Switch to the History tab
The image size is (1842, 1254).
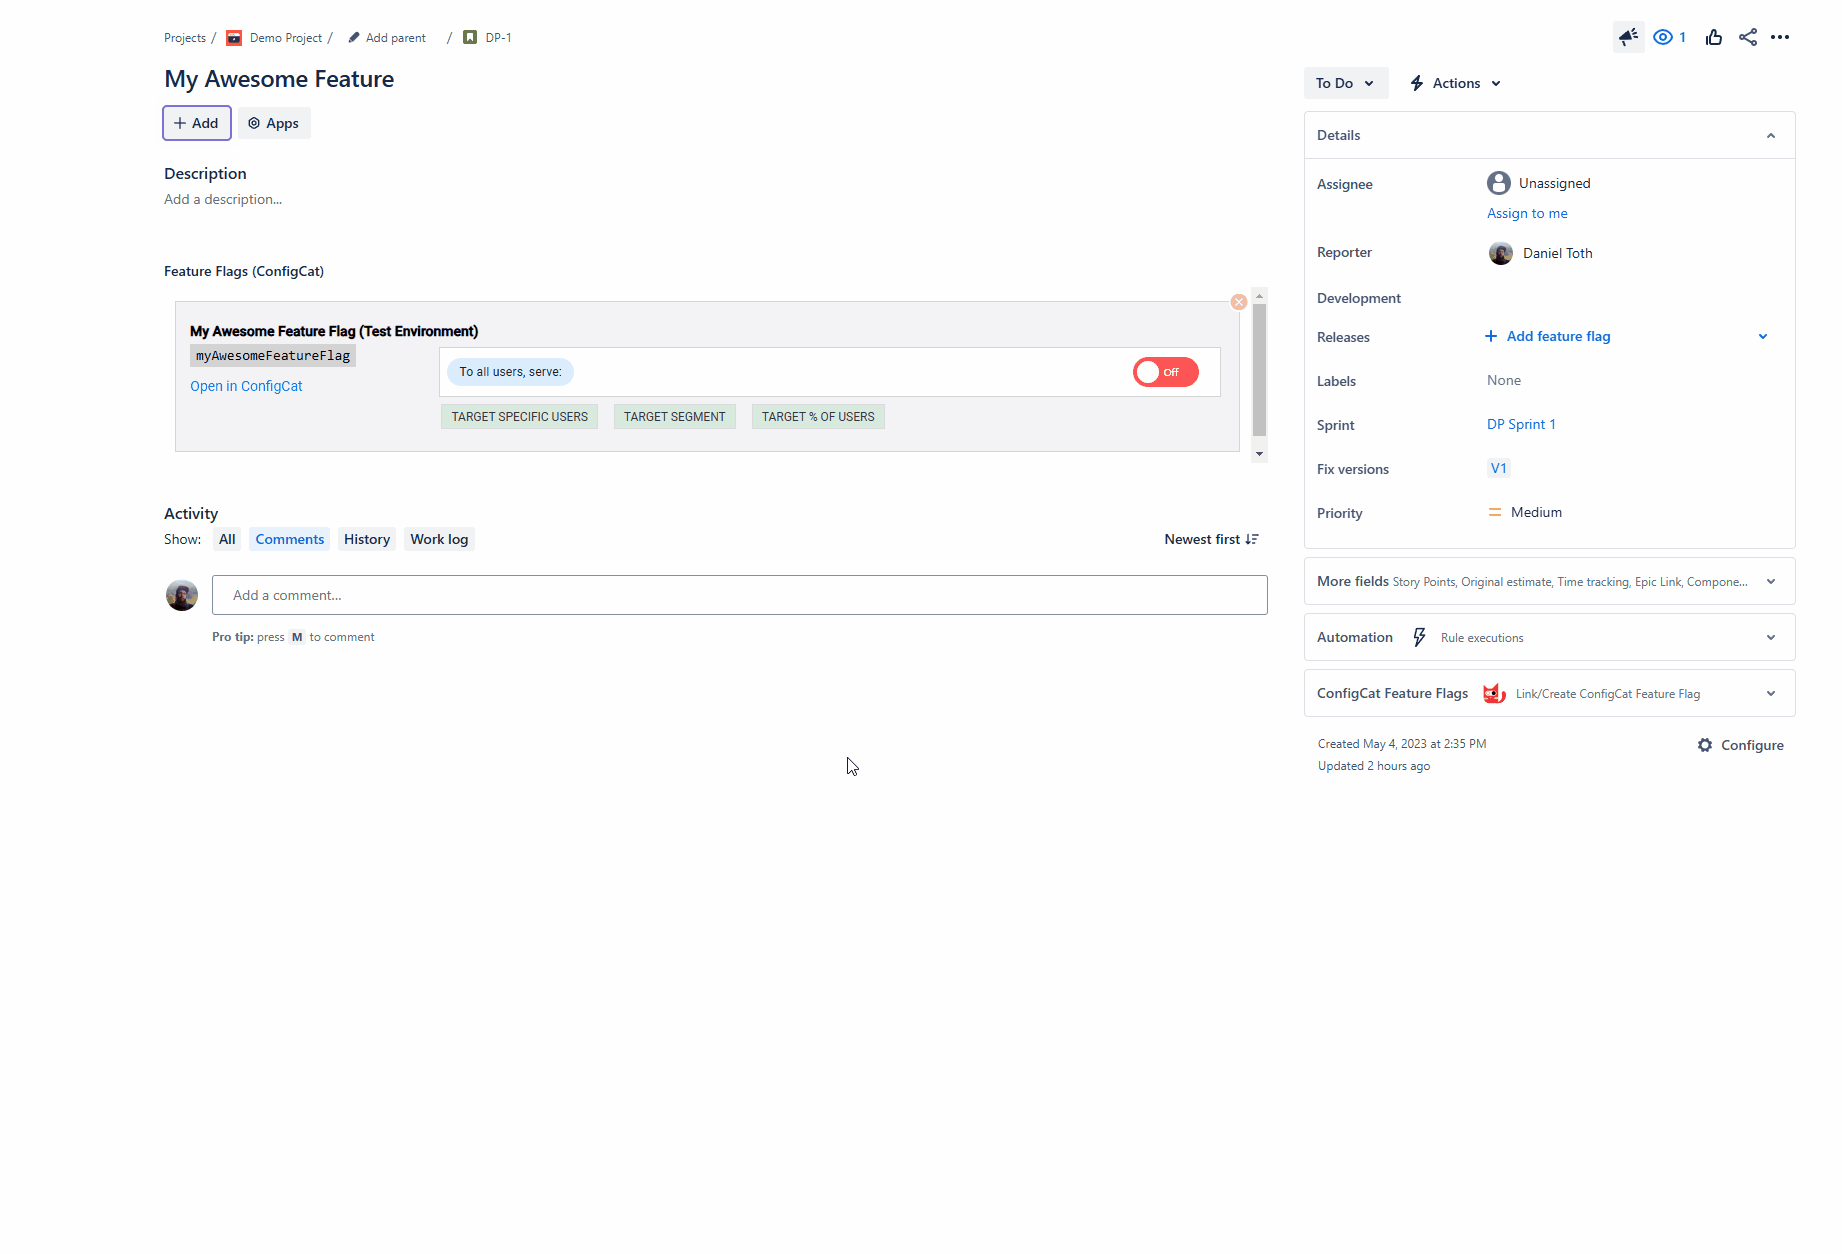pos(366,539)
